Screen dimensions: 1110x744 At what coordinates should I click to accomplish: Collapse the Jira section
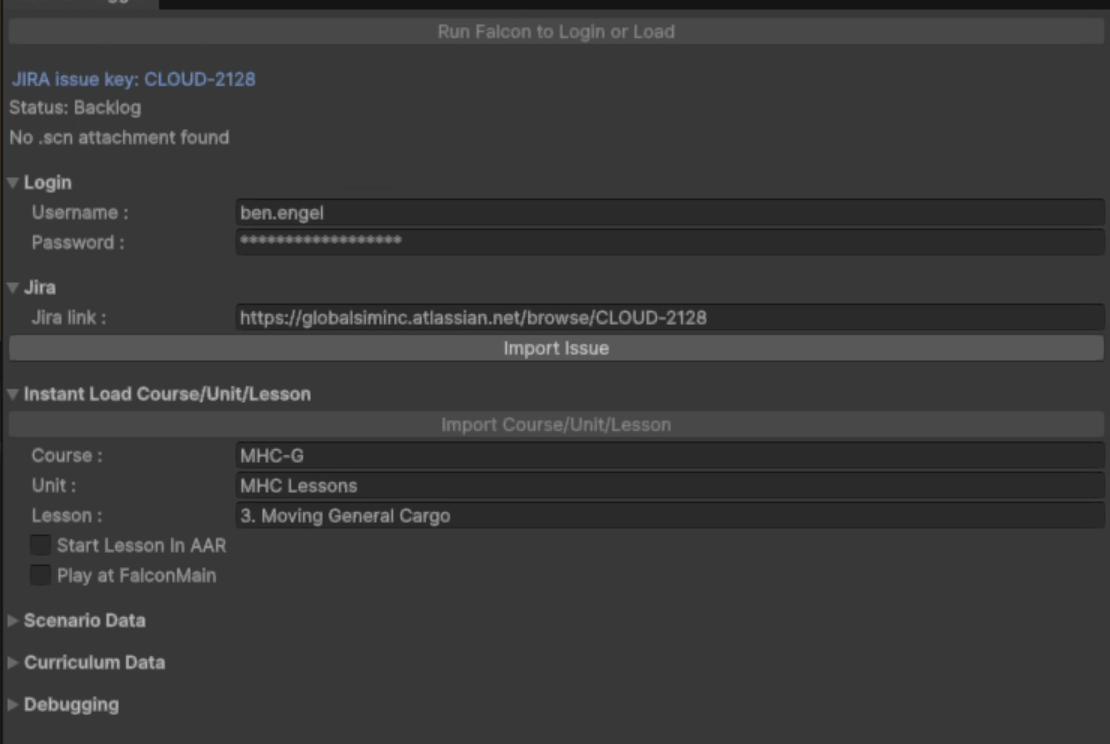[13, 287]
